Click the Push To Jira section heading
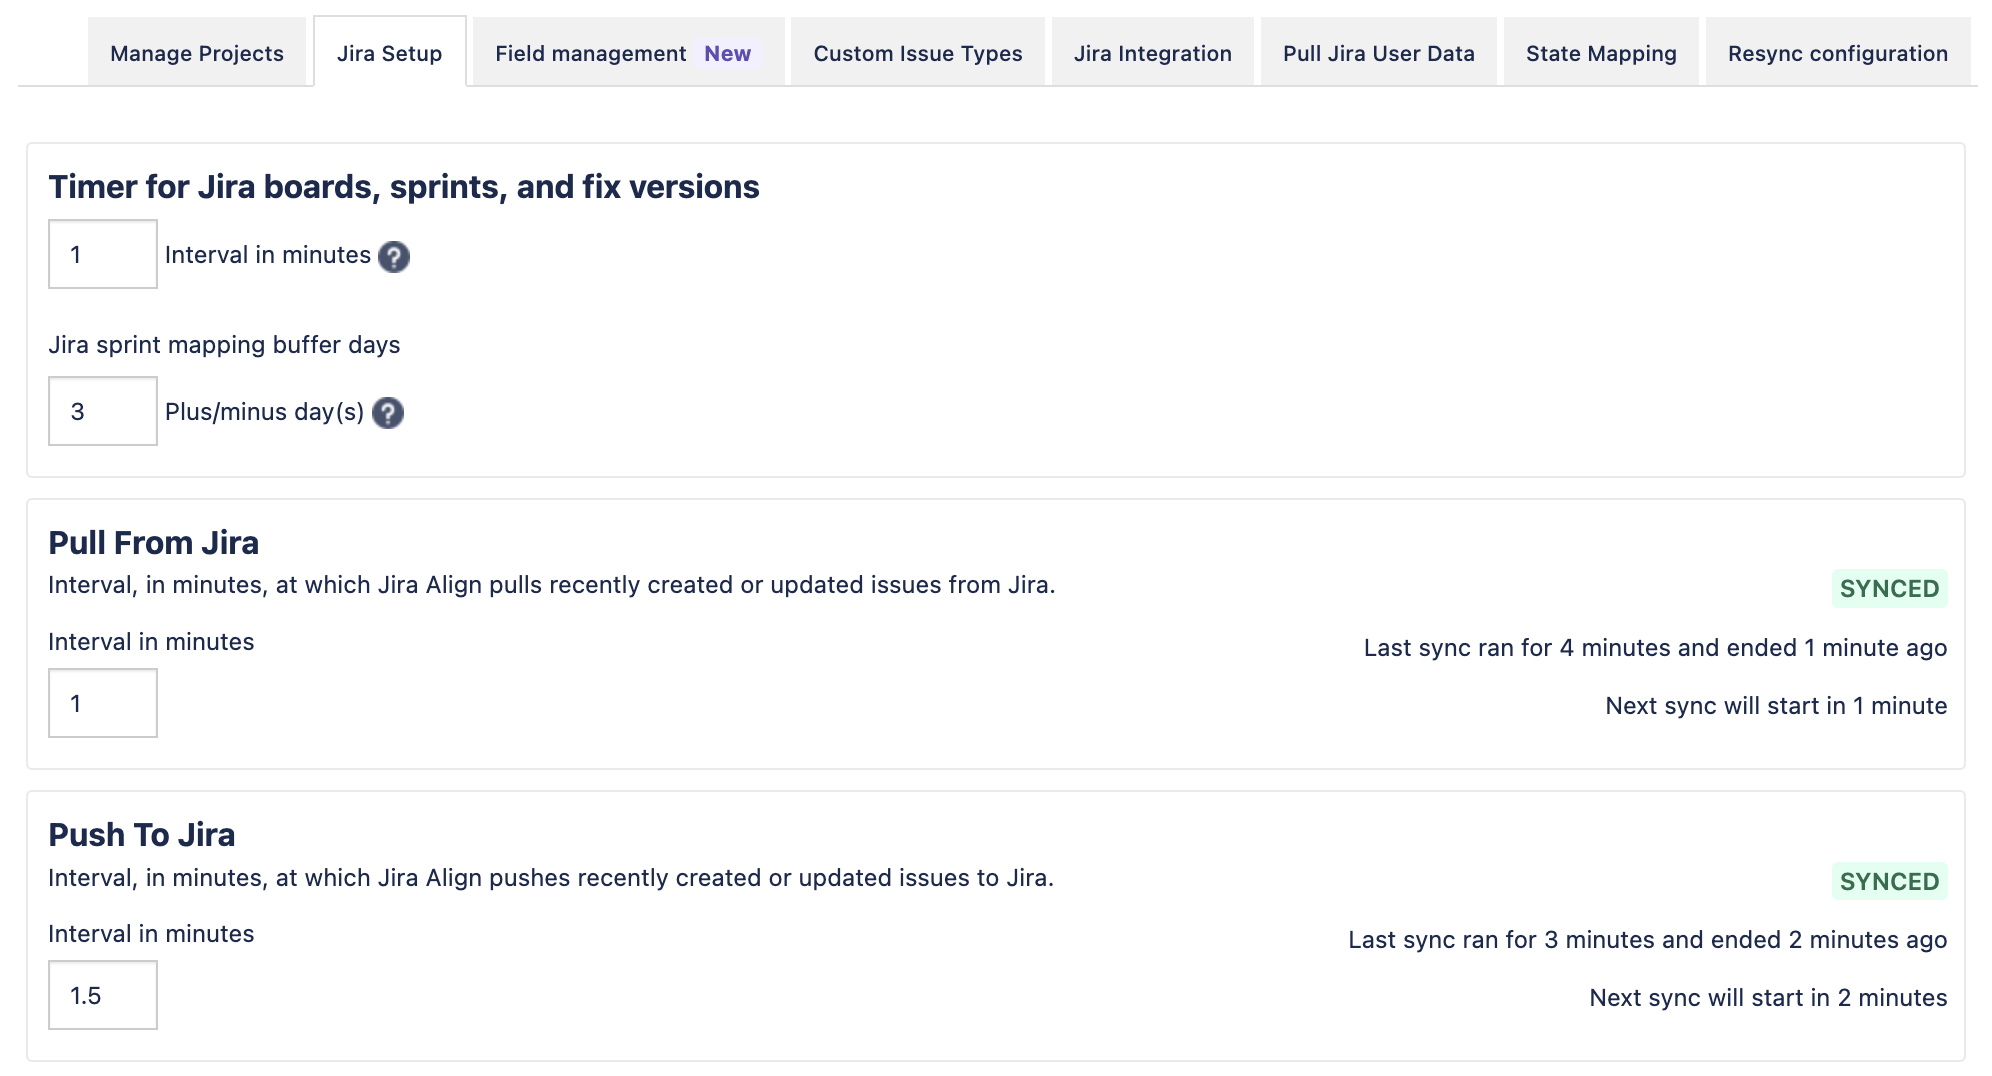Image resolution: width=1992 pixels, height=1076 pixels. coord(142,835)
